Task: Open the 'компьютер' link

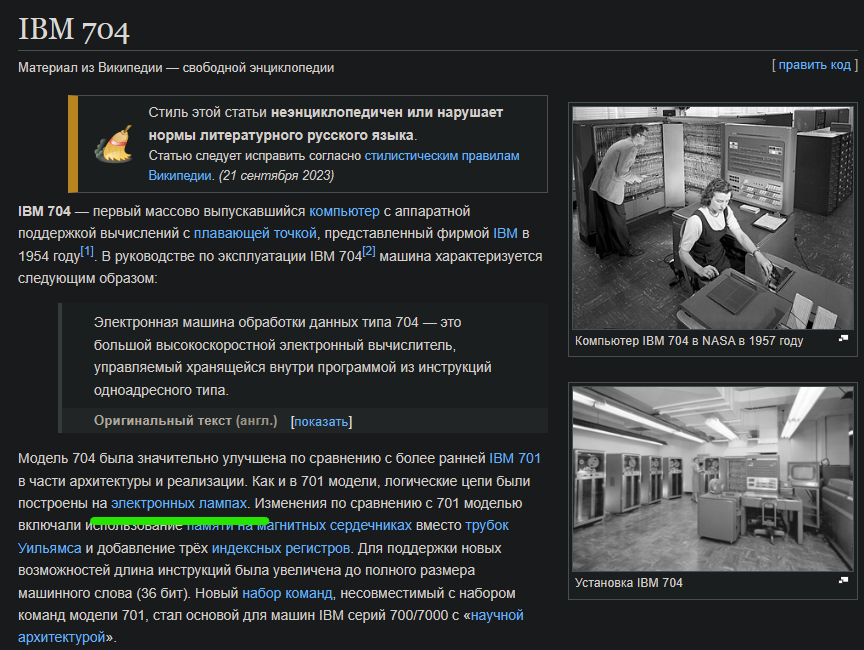Action: pyautogui.click(x=344, y=211)
